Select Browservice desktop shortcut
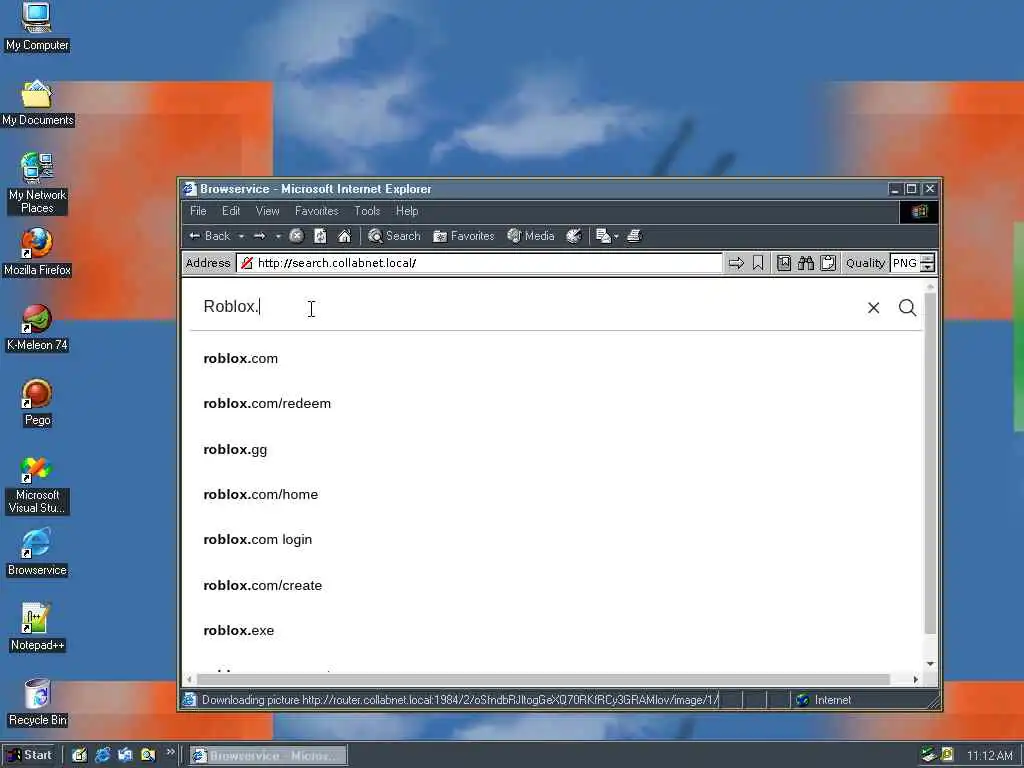Viewport: 1024px width, 768px height. point(37,553)
